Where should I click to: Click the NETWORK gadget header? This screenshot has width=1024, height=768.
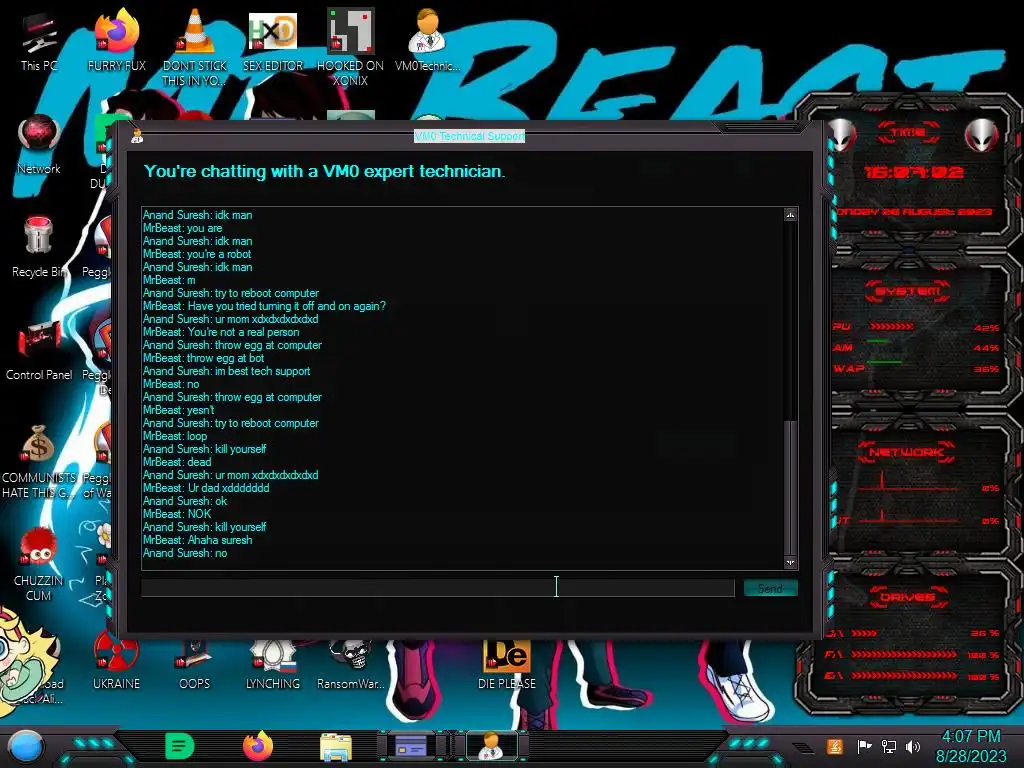pyautogui.click(x=906, y=452)
